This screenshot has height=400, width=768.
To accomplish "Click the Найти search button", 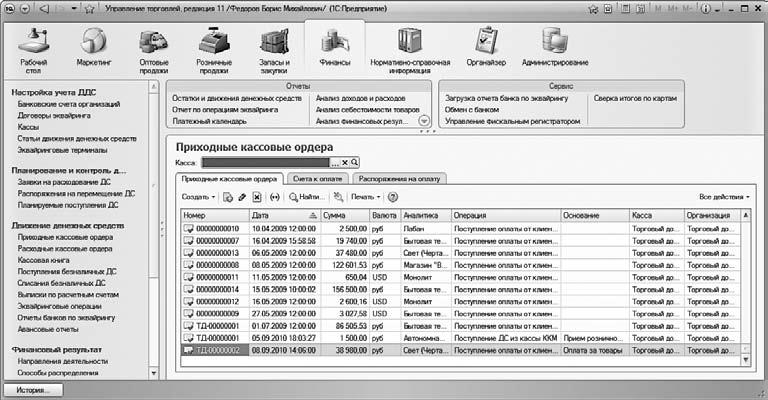I will click(307, 197).
